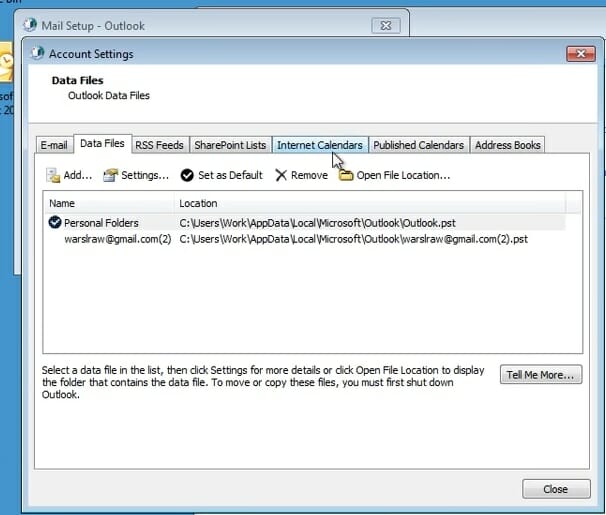Screen dimensions: 606x515
Task: Click the Account Settings title bar icon
Action: click(37, 53)
